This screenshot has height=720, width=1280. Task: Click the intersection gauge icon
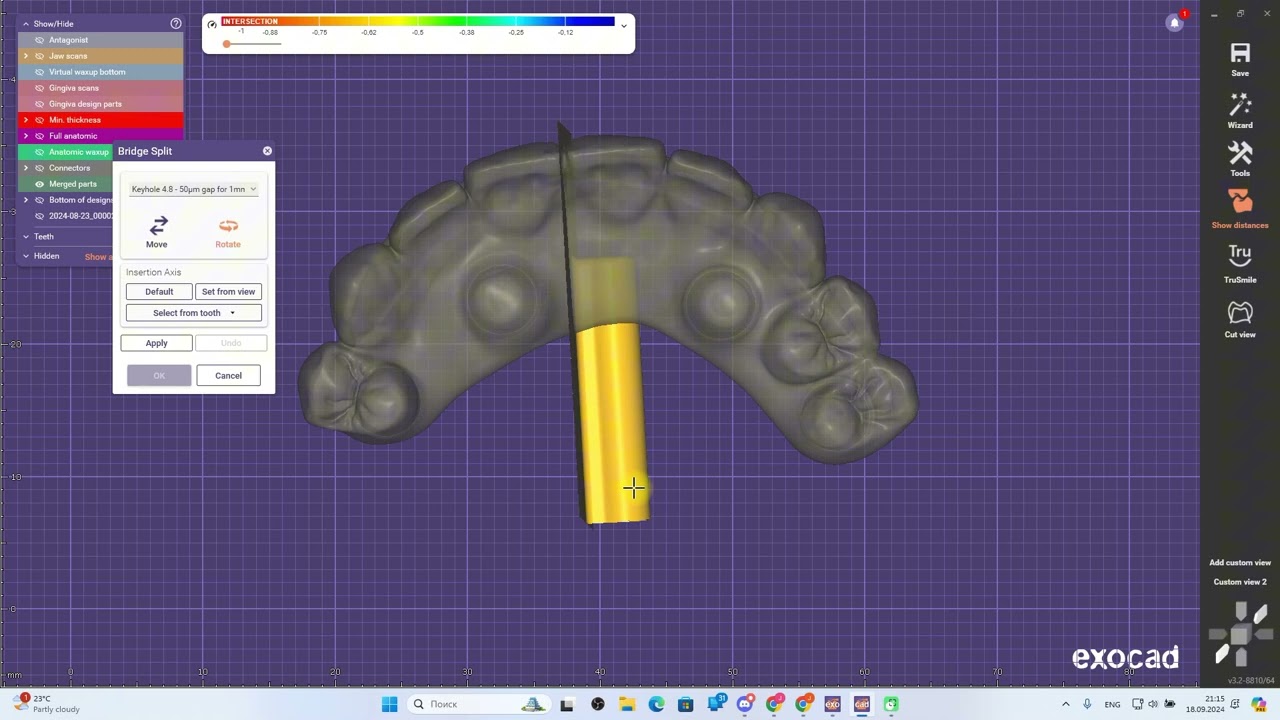[212, 24]
